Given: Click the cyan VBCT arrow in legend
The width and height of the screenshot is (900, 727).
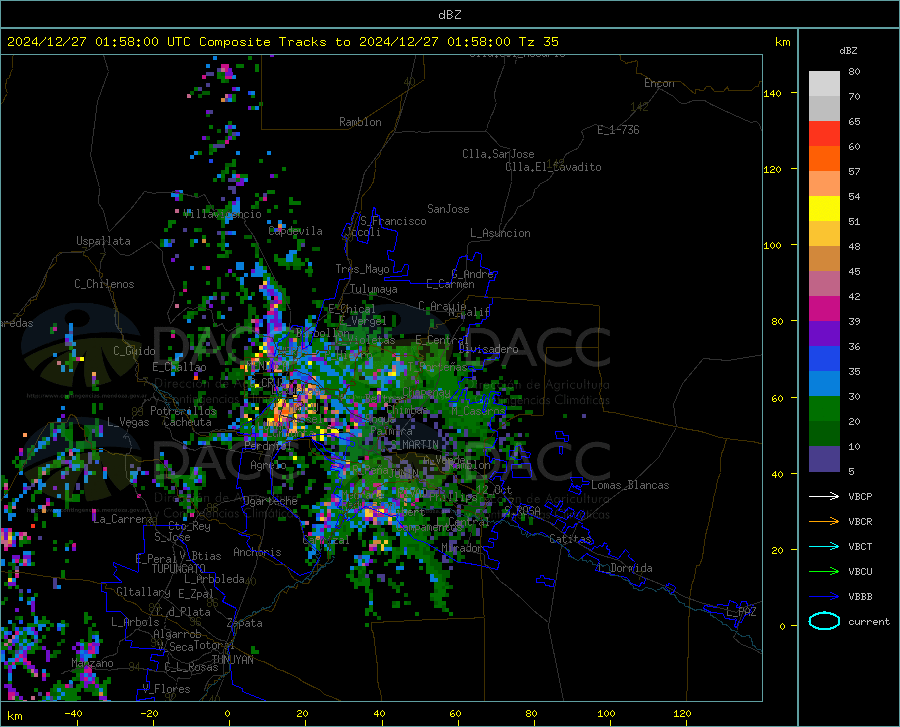Looking at the screenshot, I should (824, 546).
